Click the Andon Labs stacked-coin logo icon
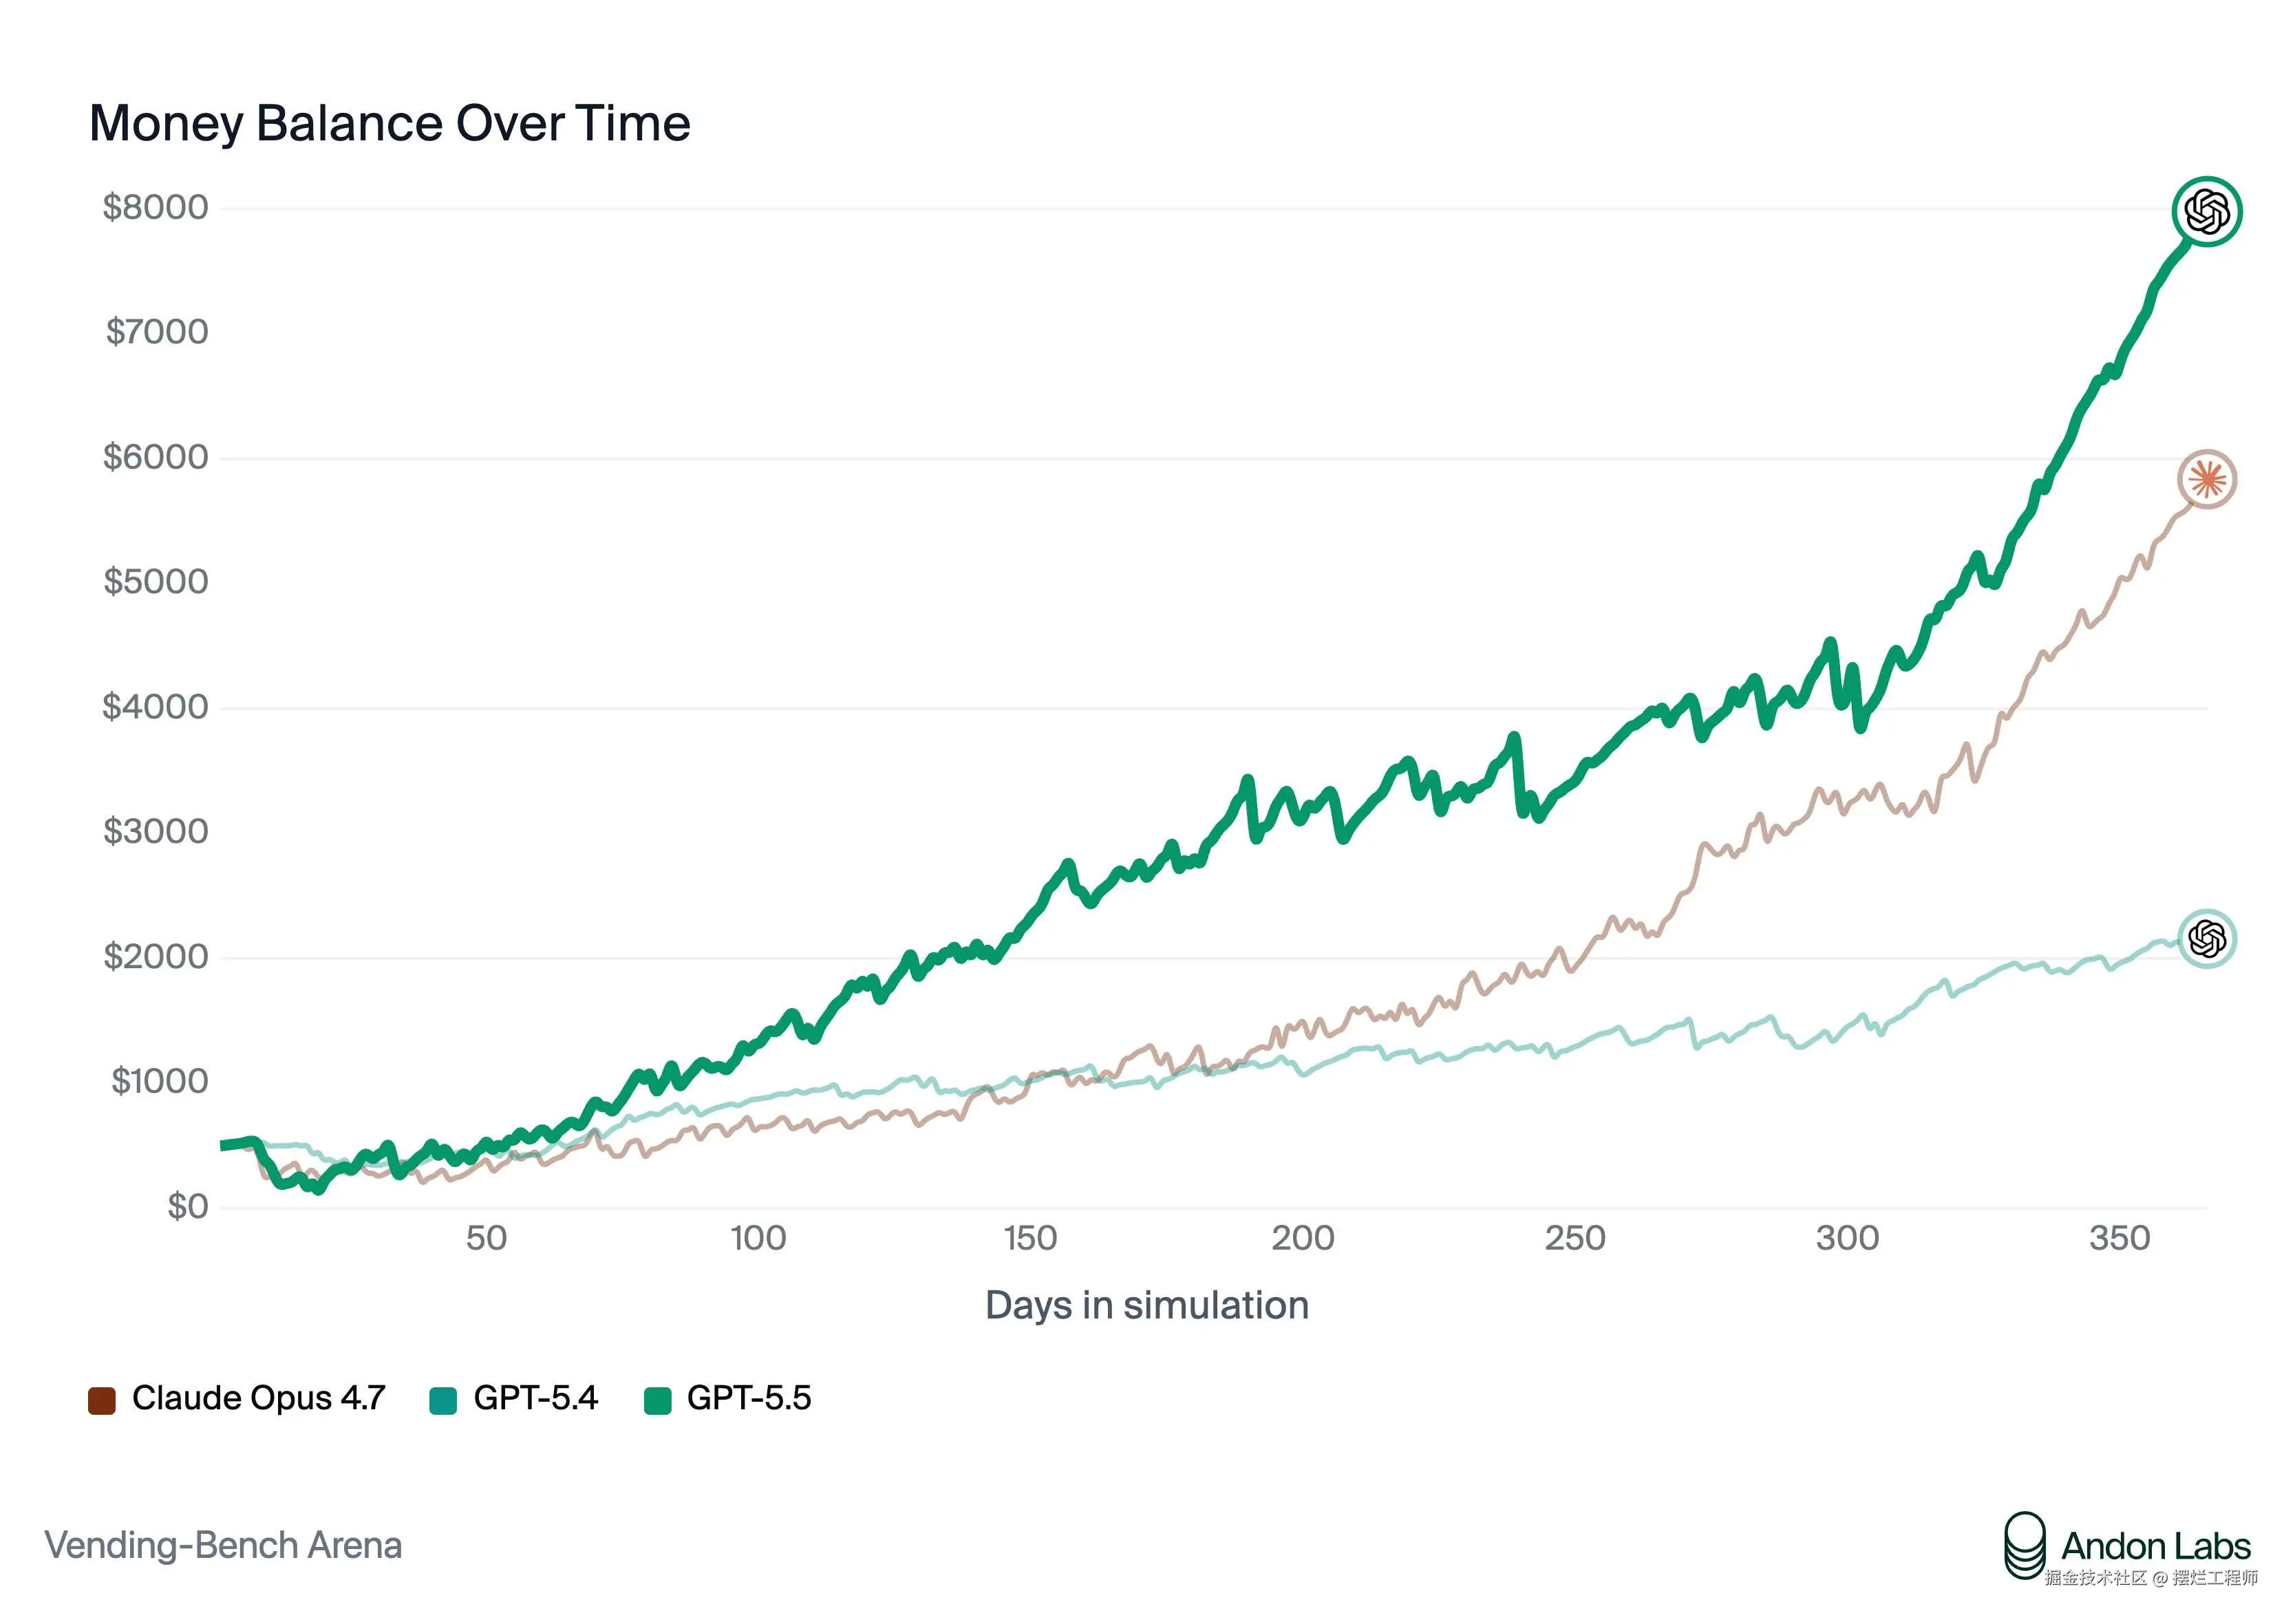 [2024, 1545]
